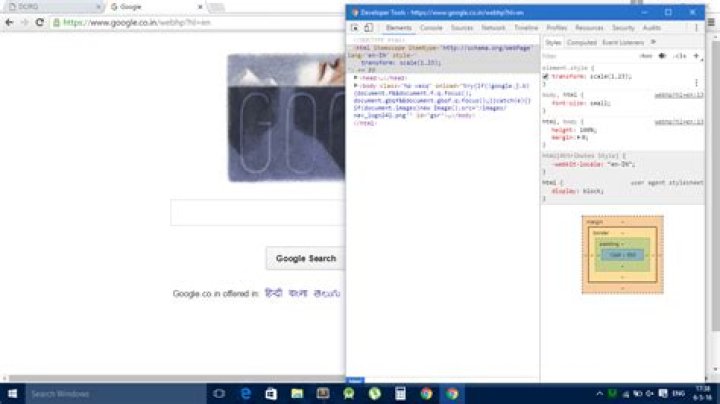Toggle the .cls class editor

coord(680,56)
